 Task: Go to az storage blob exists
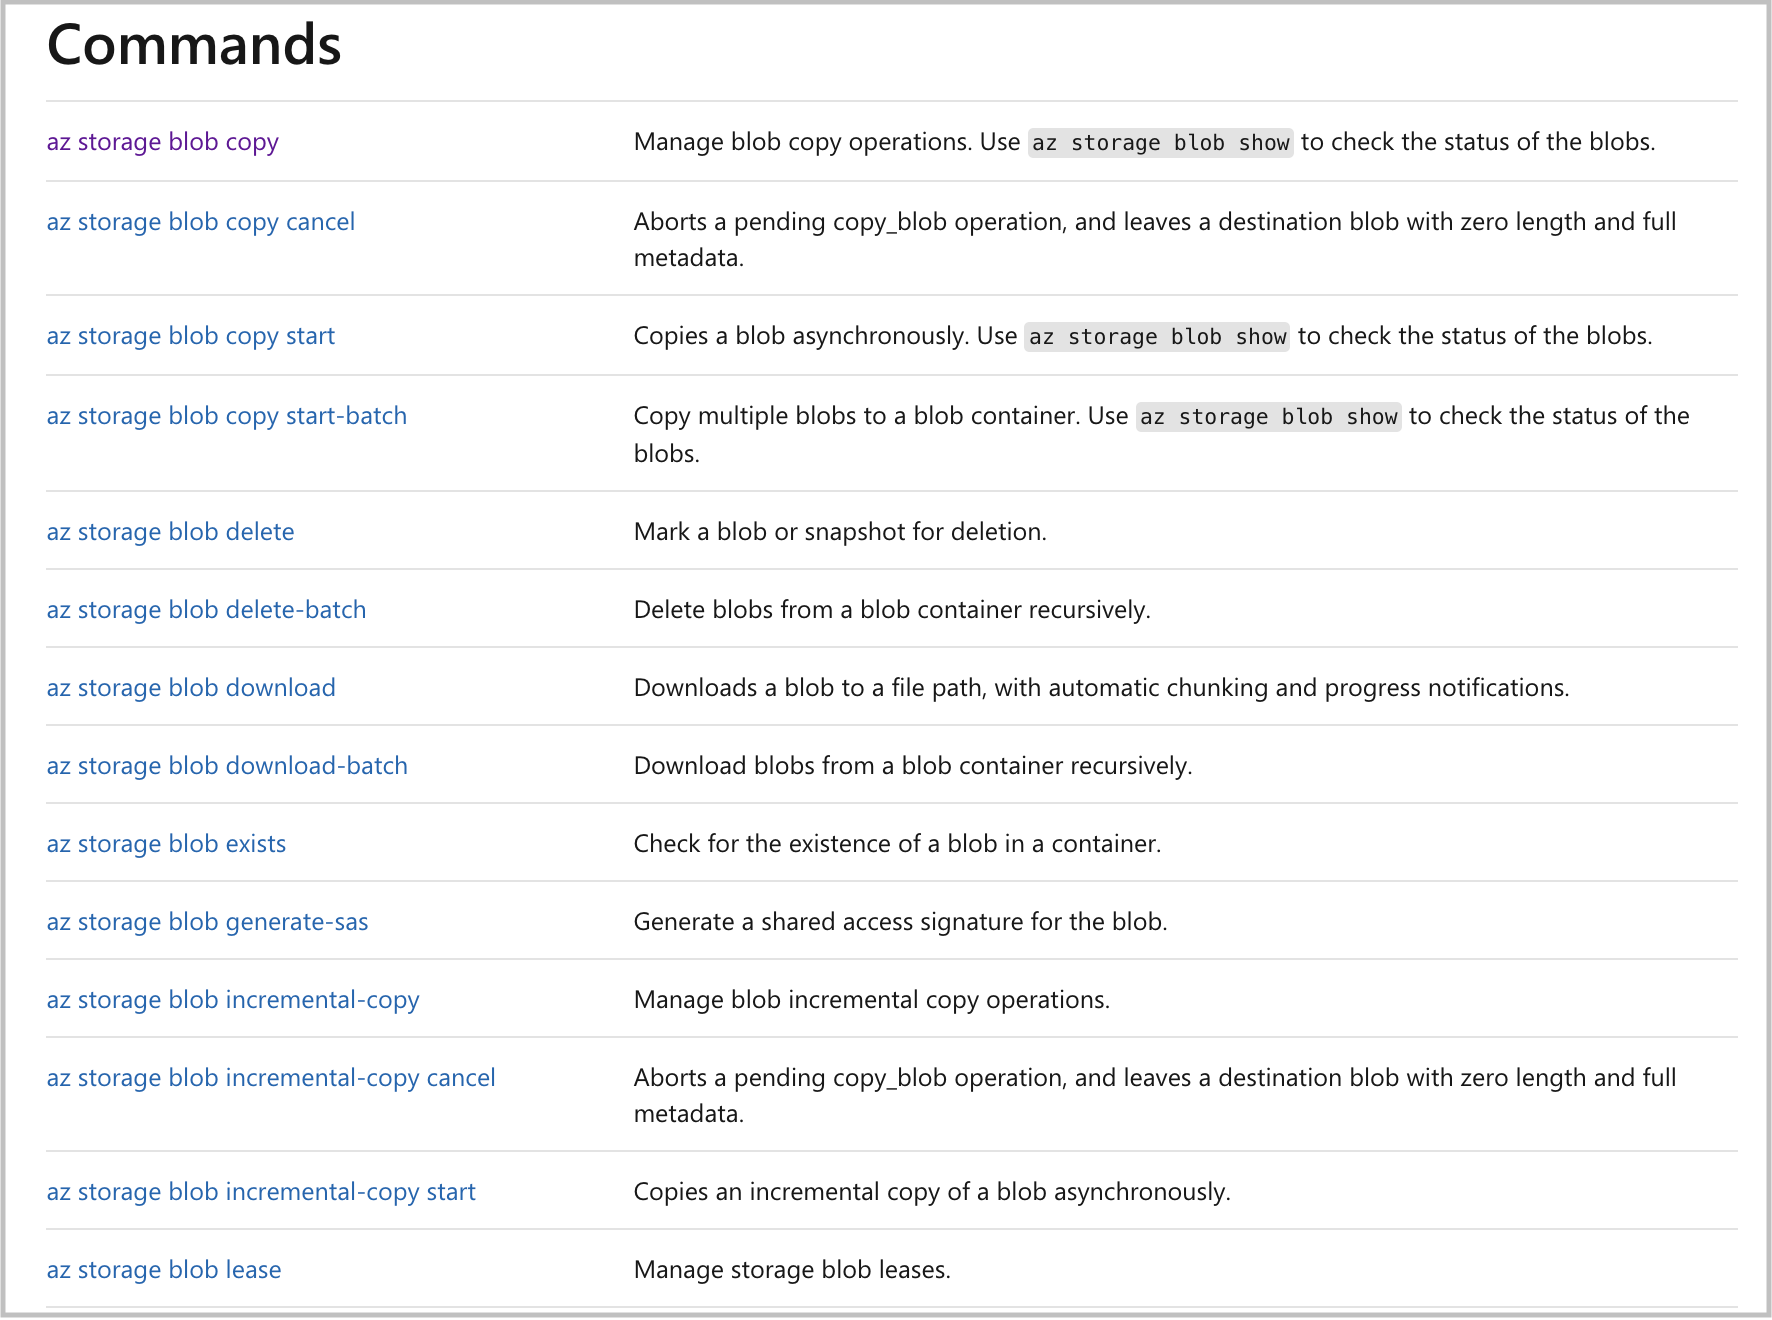[166, 844]
